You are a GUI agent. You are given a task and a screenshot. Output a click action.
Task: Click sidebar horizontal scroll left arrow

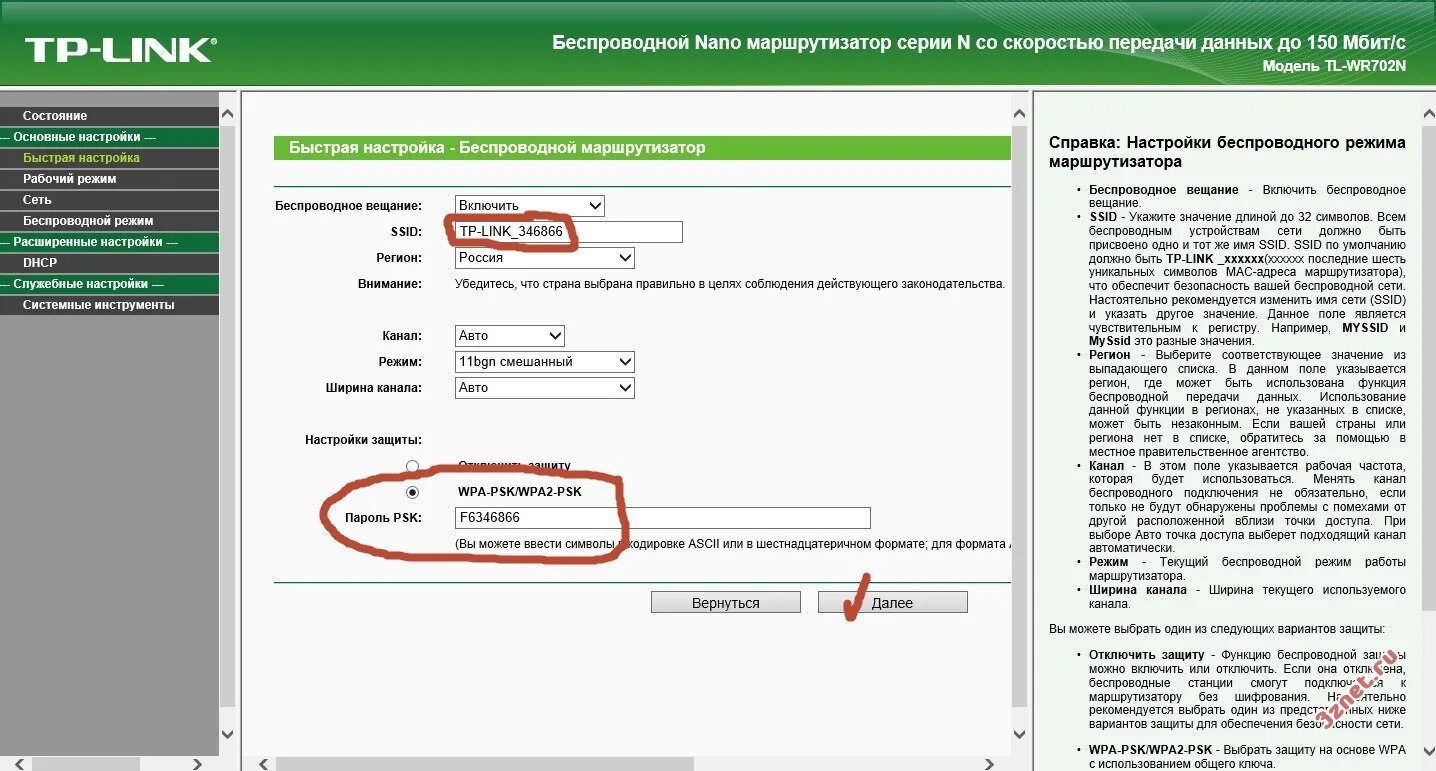[18, 764]
